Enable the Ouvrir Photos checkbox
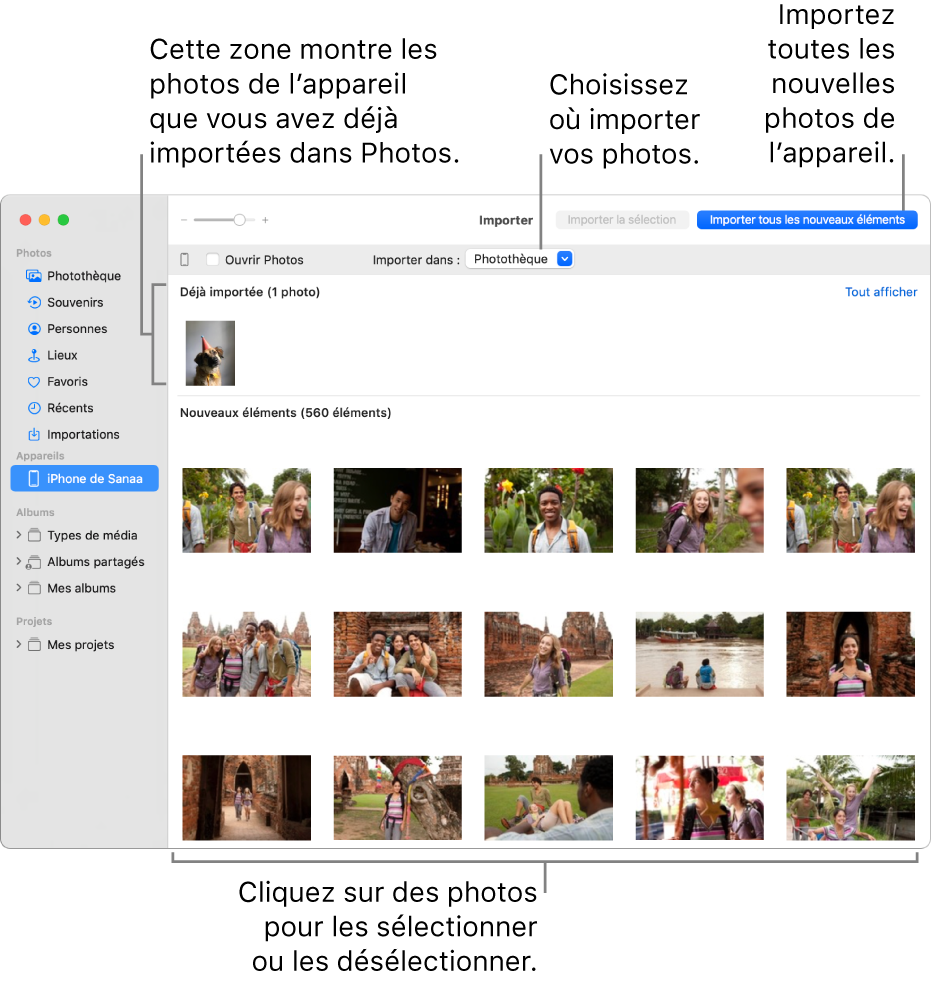The image size is (931, 984). [212, 259]
